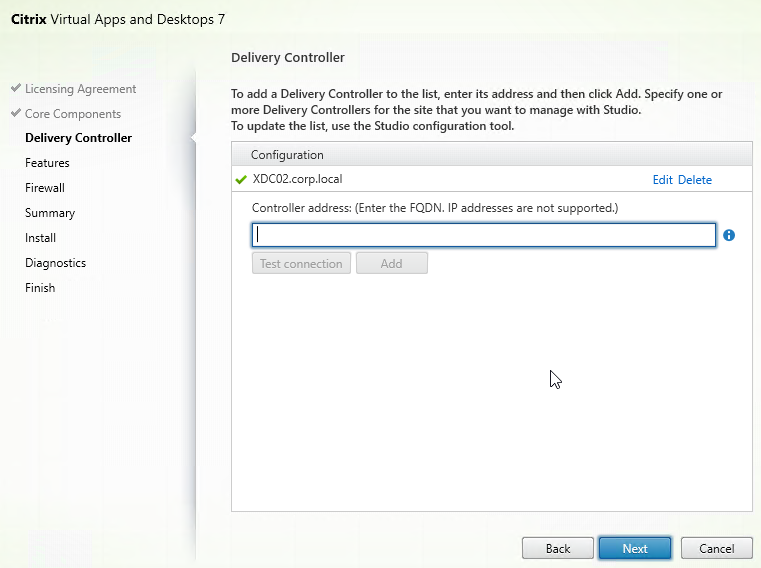Select Licensing Agreement step in sidebar
The image size is (761, 568).
81,89
